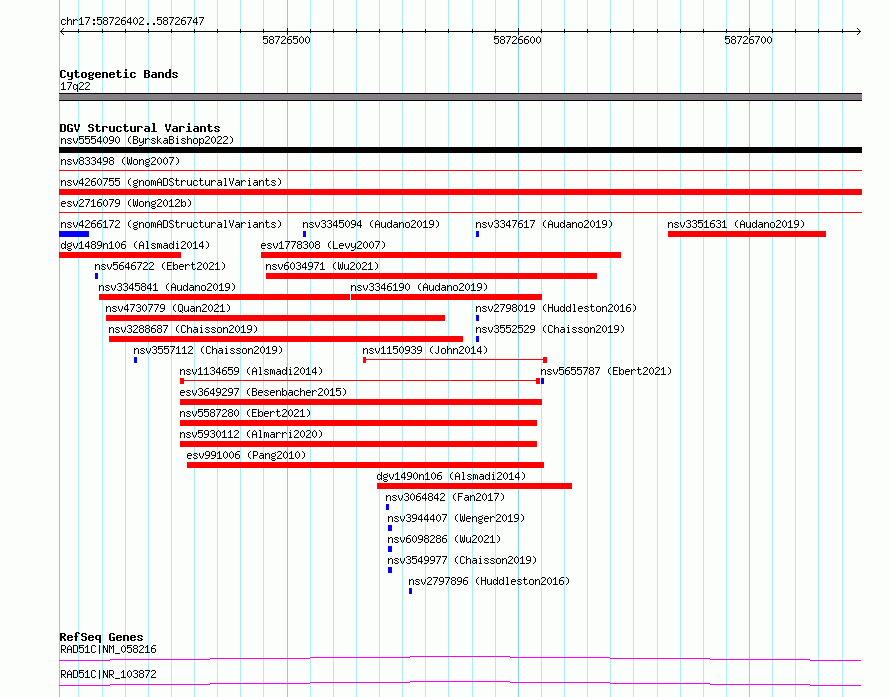Open RAD51C|NM_058216 gene label

click(x=108, y=649)
